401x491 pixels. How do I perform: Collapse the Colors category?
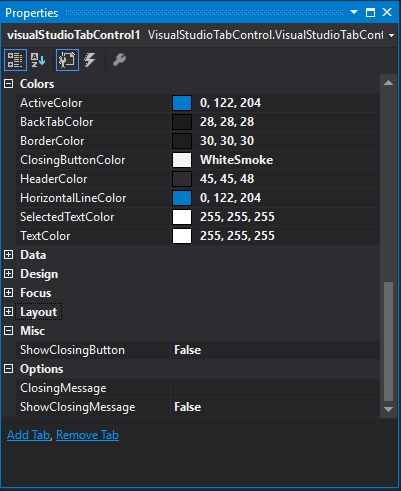coord(9,84)
